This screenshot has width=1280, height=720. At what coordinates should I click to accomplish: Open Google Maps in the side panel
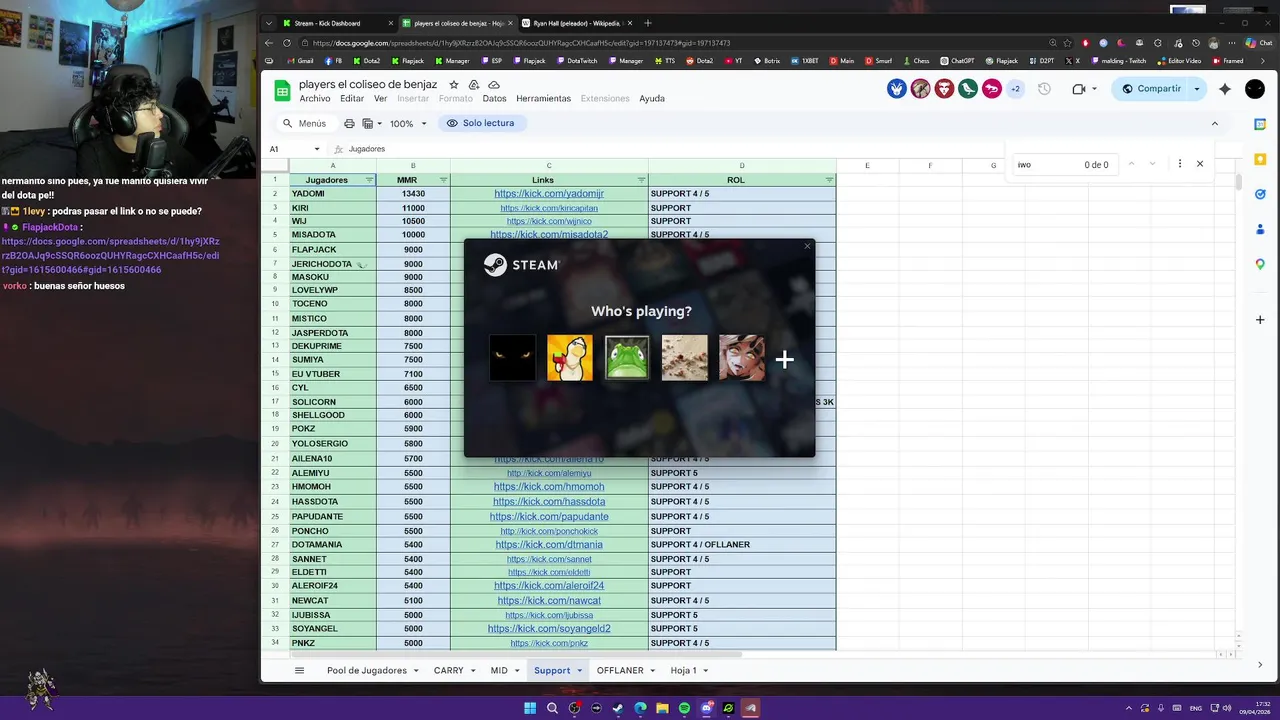point(1260,264)
